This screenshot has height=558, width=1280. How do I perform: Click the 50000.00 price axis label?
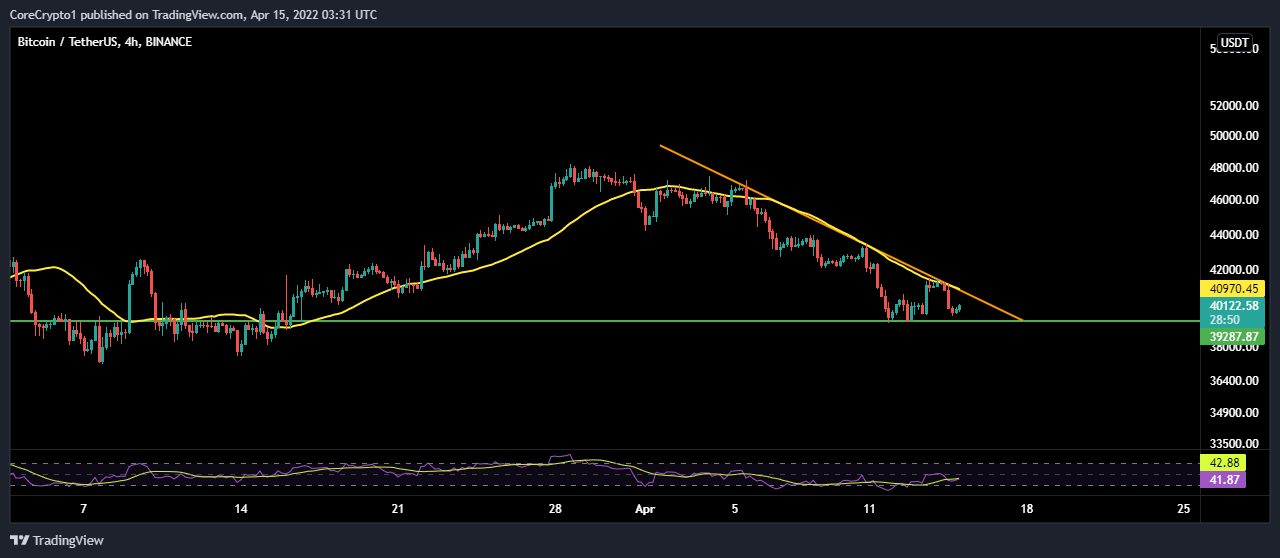tap(1233, 136)
